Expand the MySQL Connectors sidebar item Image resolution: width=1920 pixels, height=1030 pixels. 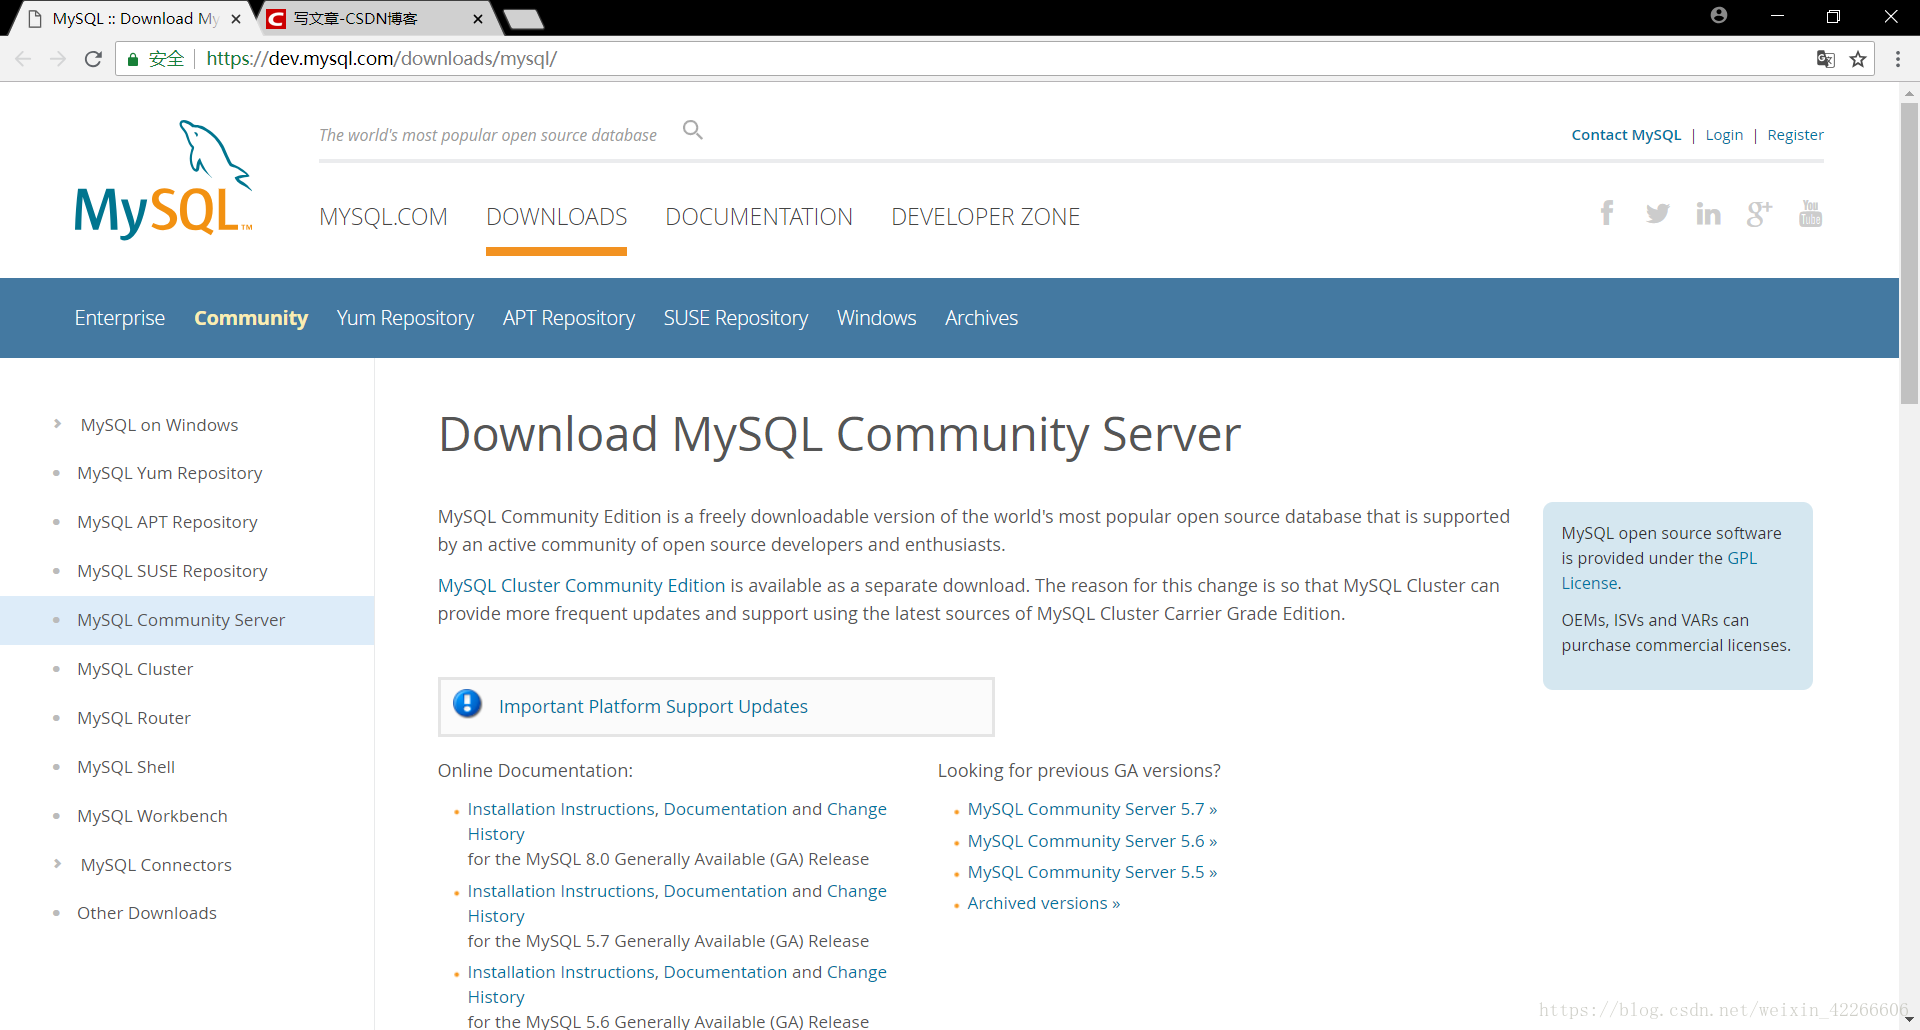[x=58, y=864]
